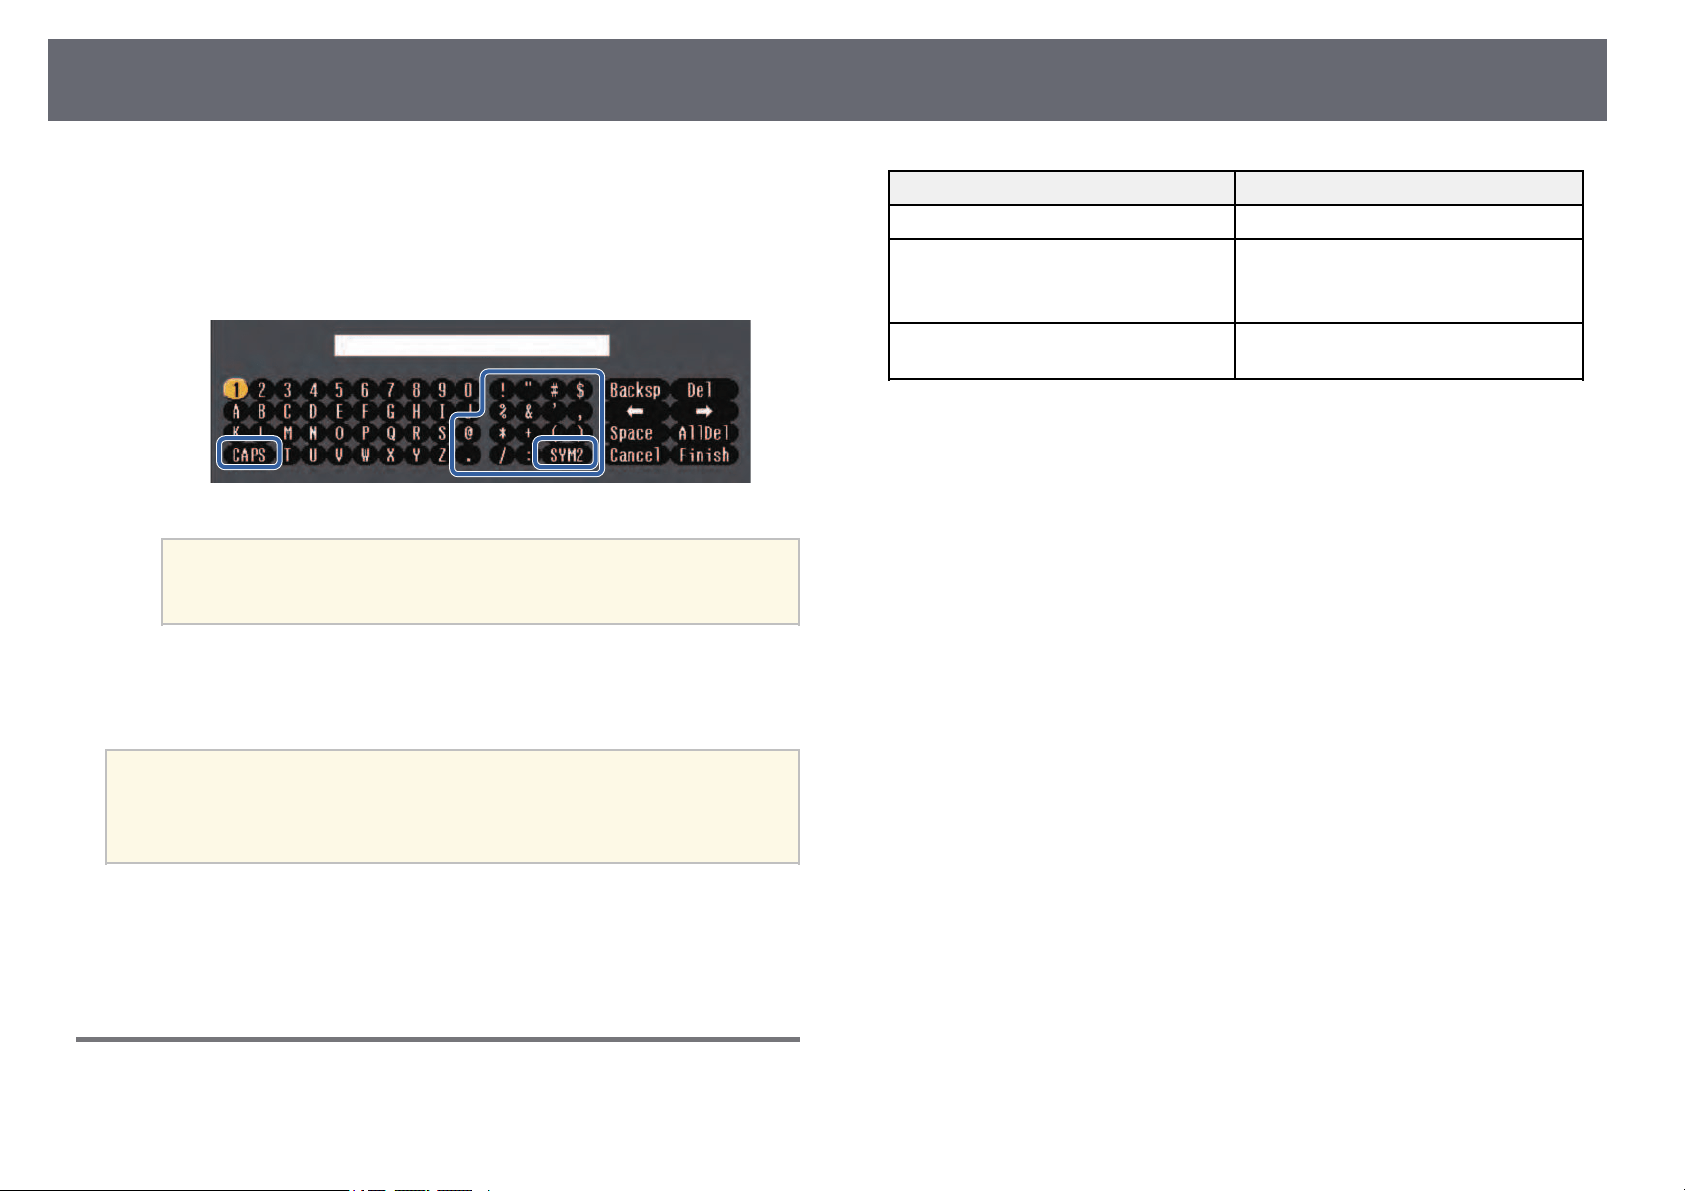Select the letter C key
This screenshot has height=1191, width=1685.
pos(287,411)
